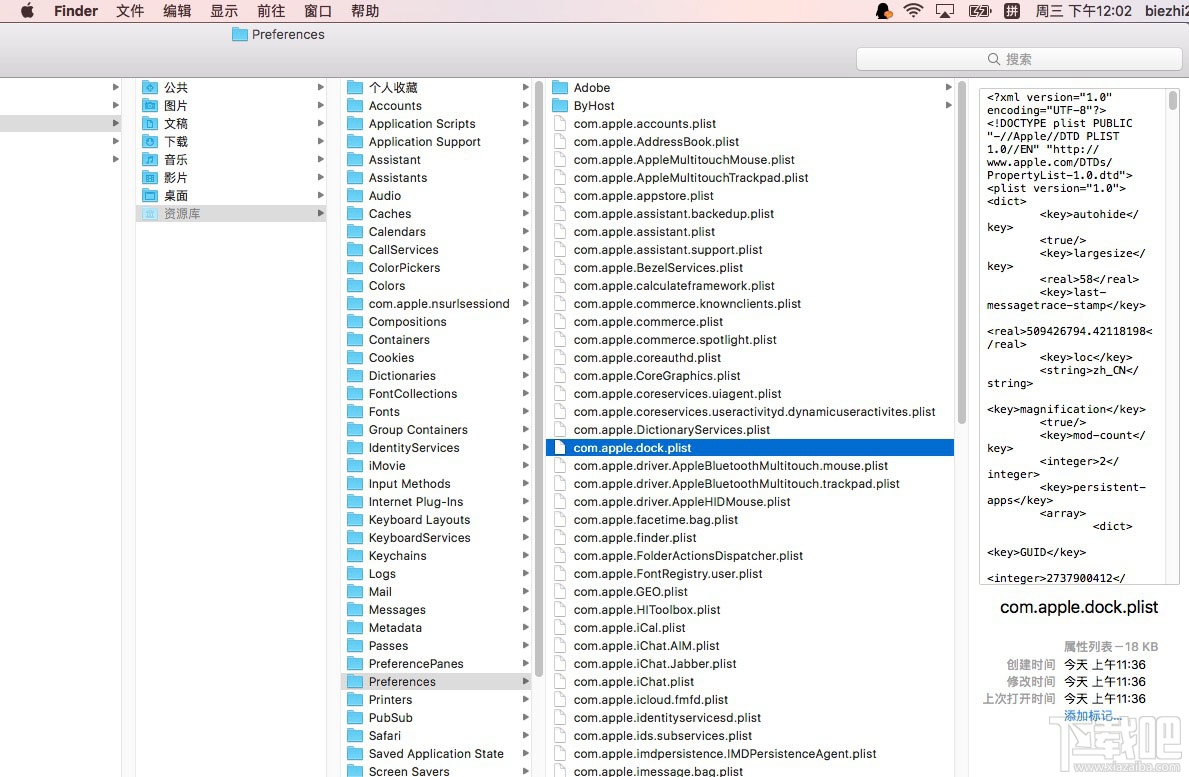This screenshot has height=777, width=1189.
Task: Expand the 资源库 folder arrow
Action: coord(321,214)
